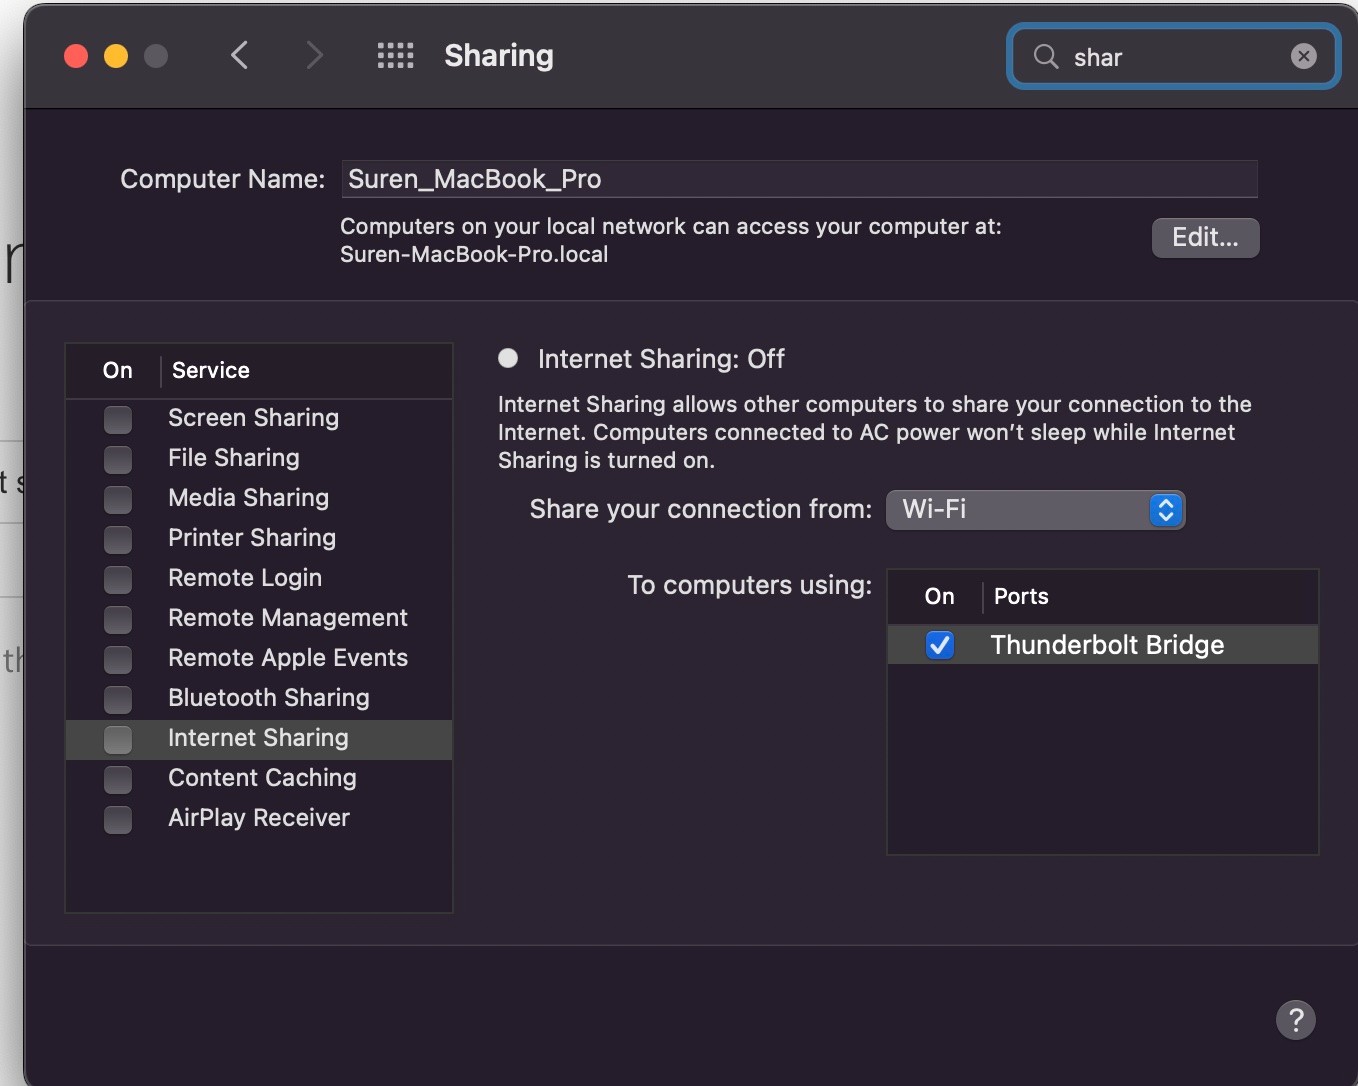Click the red close window button
Screen dimensions: 1358x1086
(76, 56)
